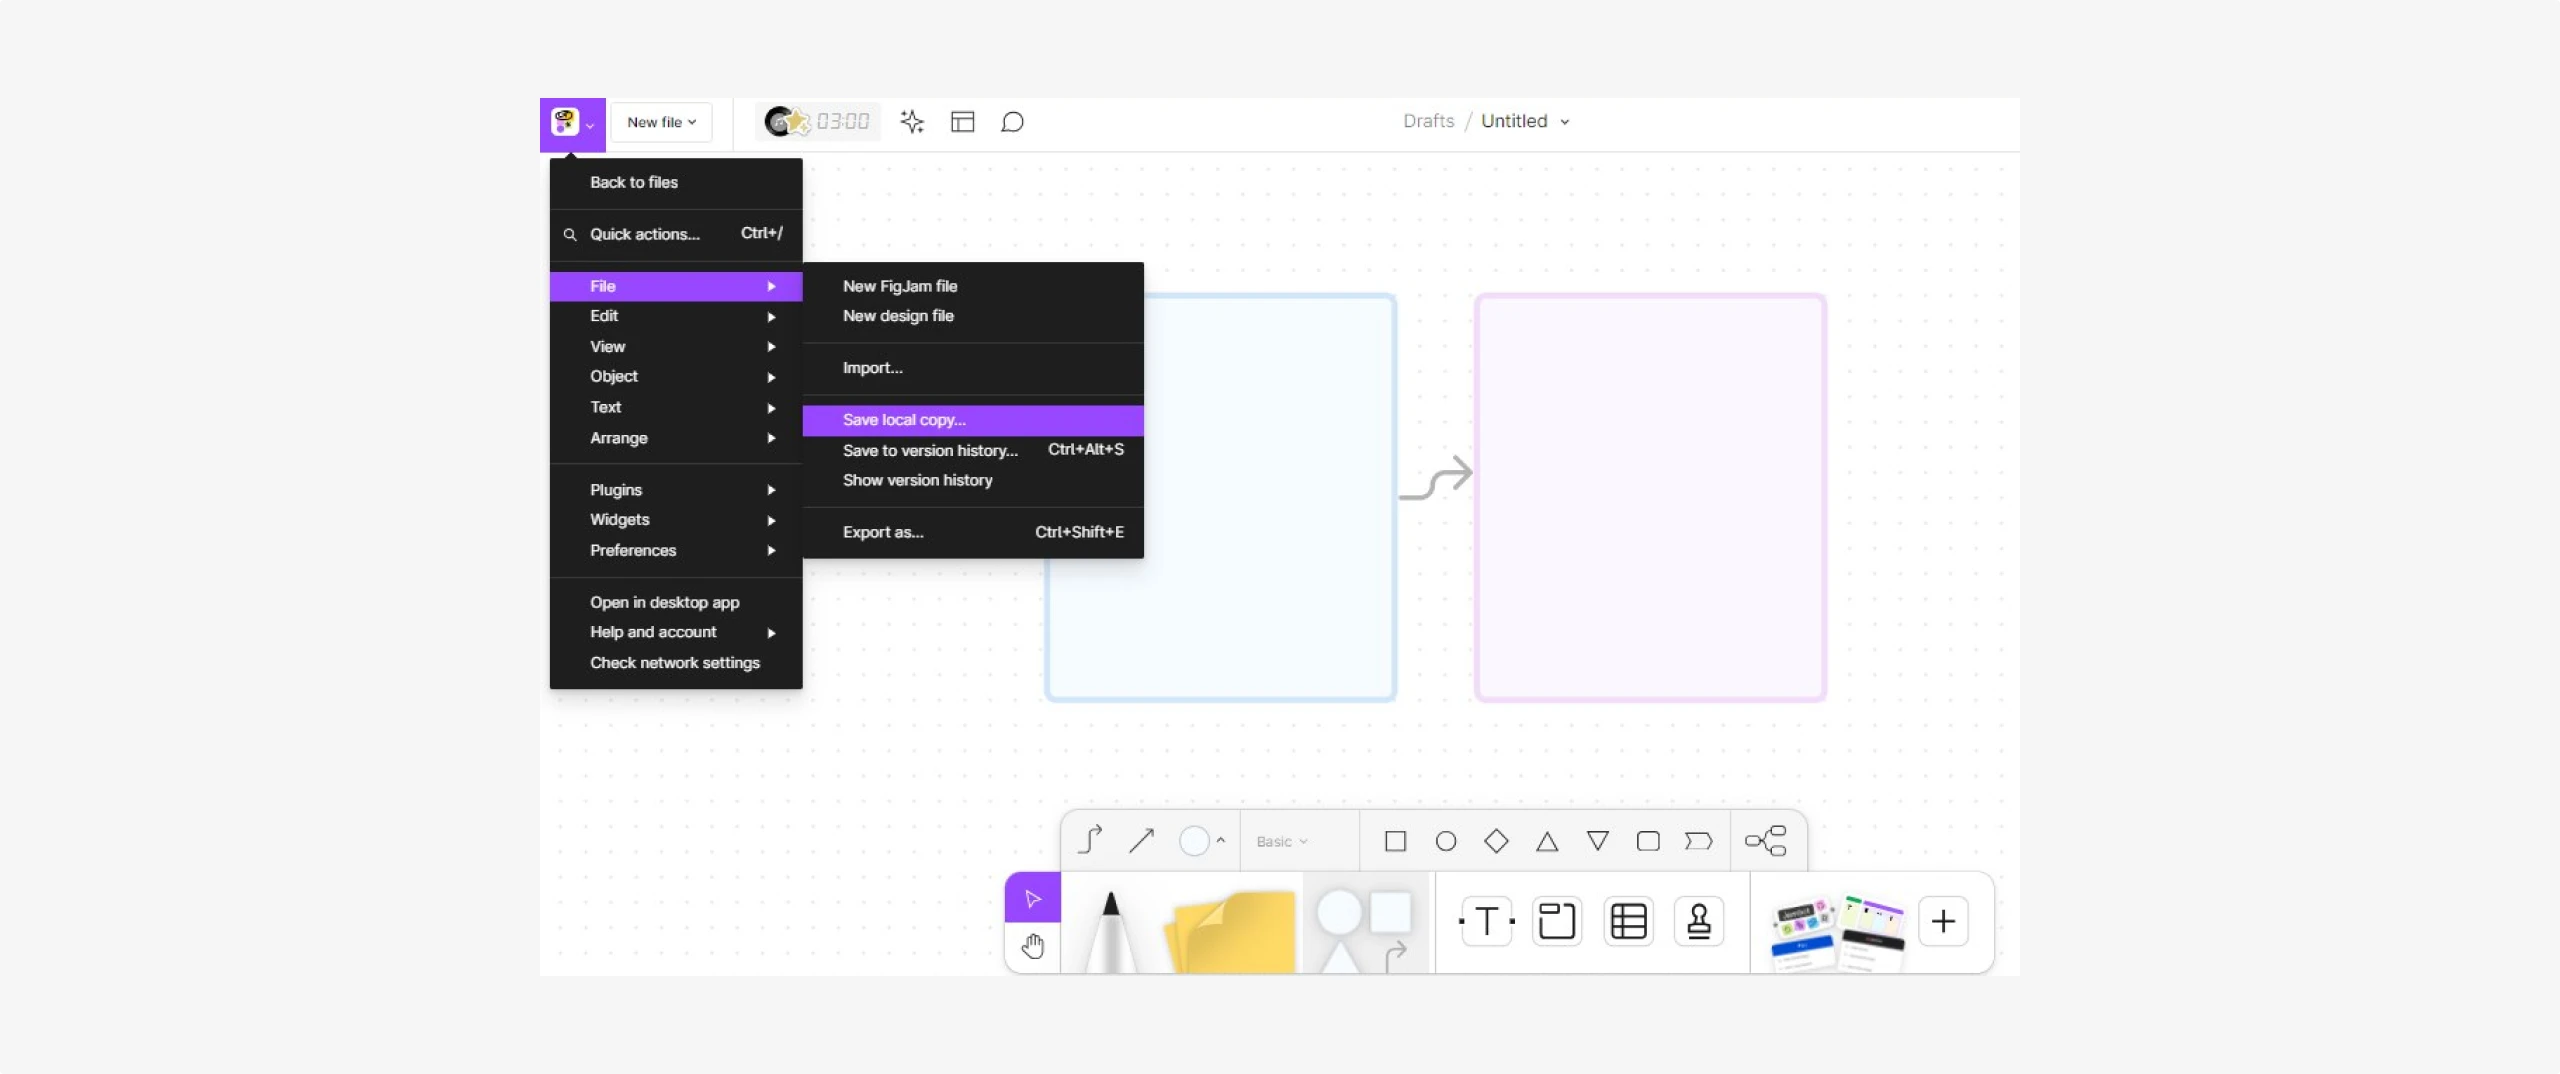Open the templates thumbnail stack
The height and width of the screenshot is (1074, 2560).
click(x=1836, y=933)
